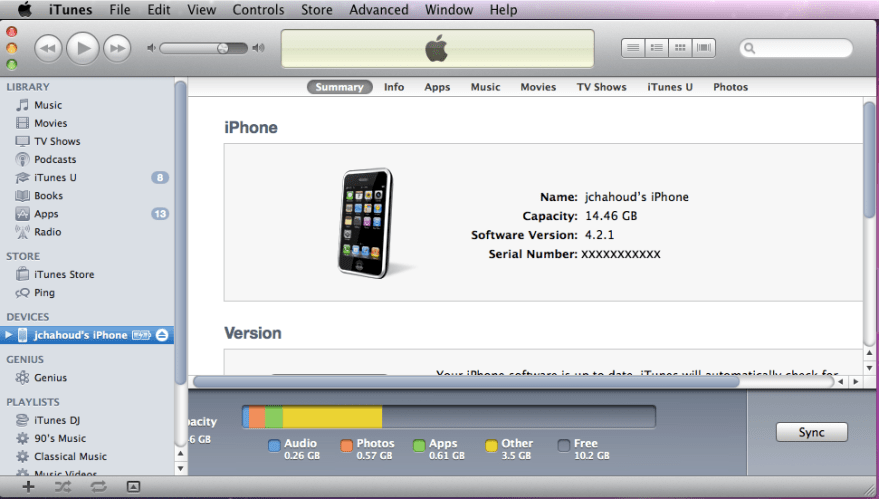879x499 pixels.
Task: Expand the jchahoud's iPhone disclosure triangle
Action: [9, 335]
